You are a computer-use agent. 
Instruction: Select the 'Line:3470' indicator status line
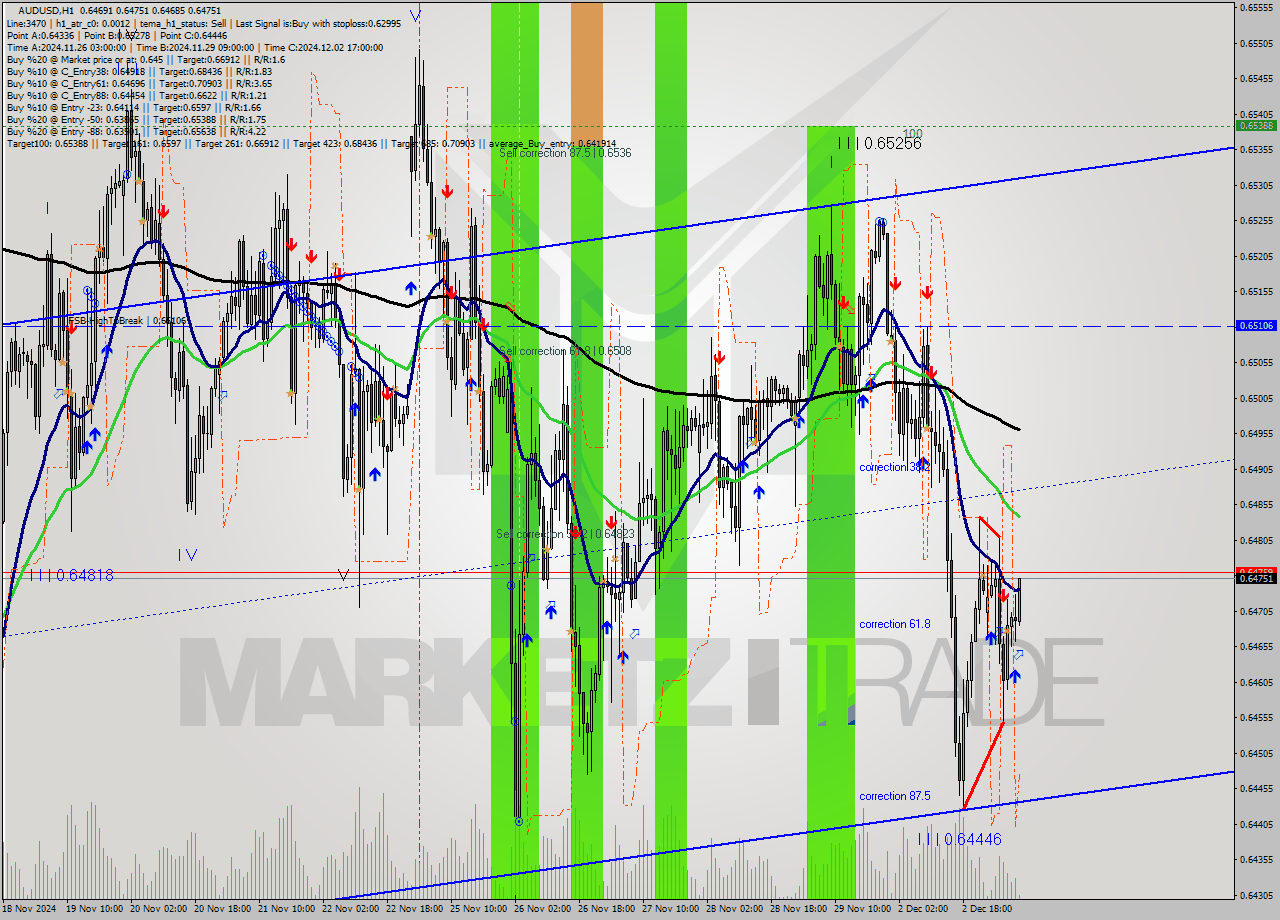point(204,22)
